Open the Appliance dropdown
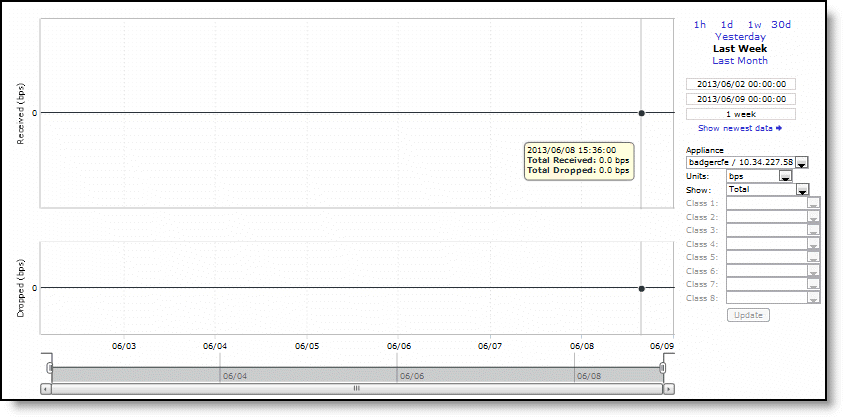 tap(801, 163)
